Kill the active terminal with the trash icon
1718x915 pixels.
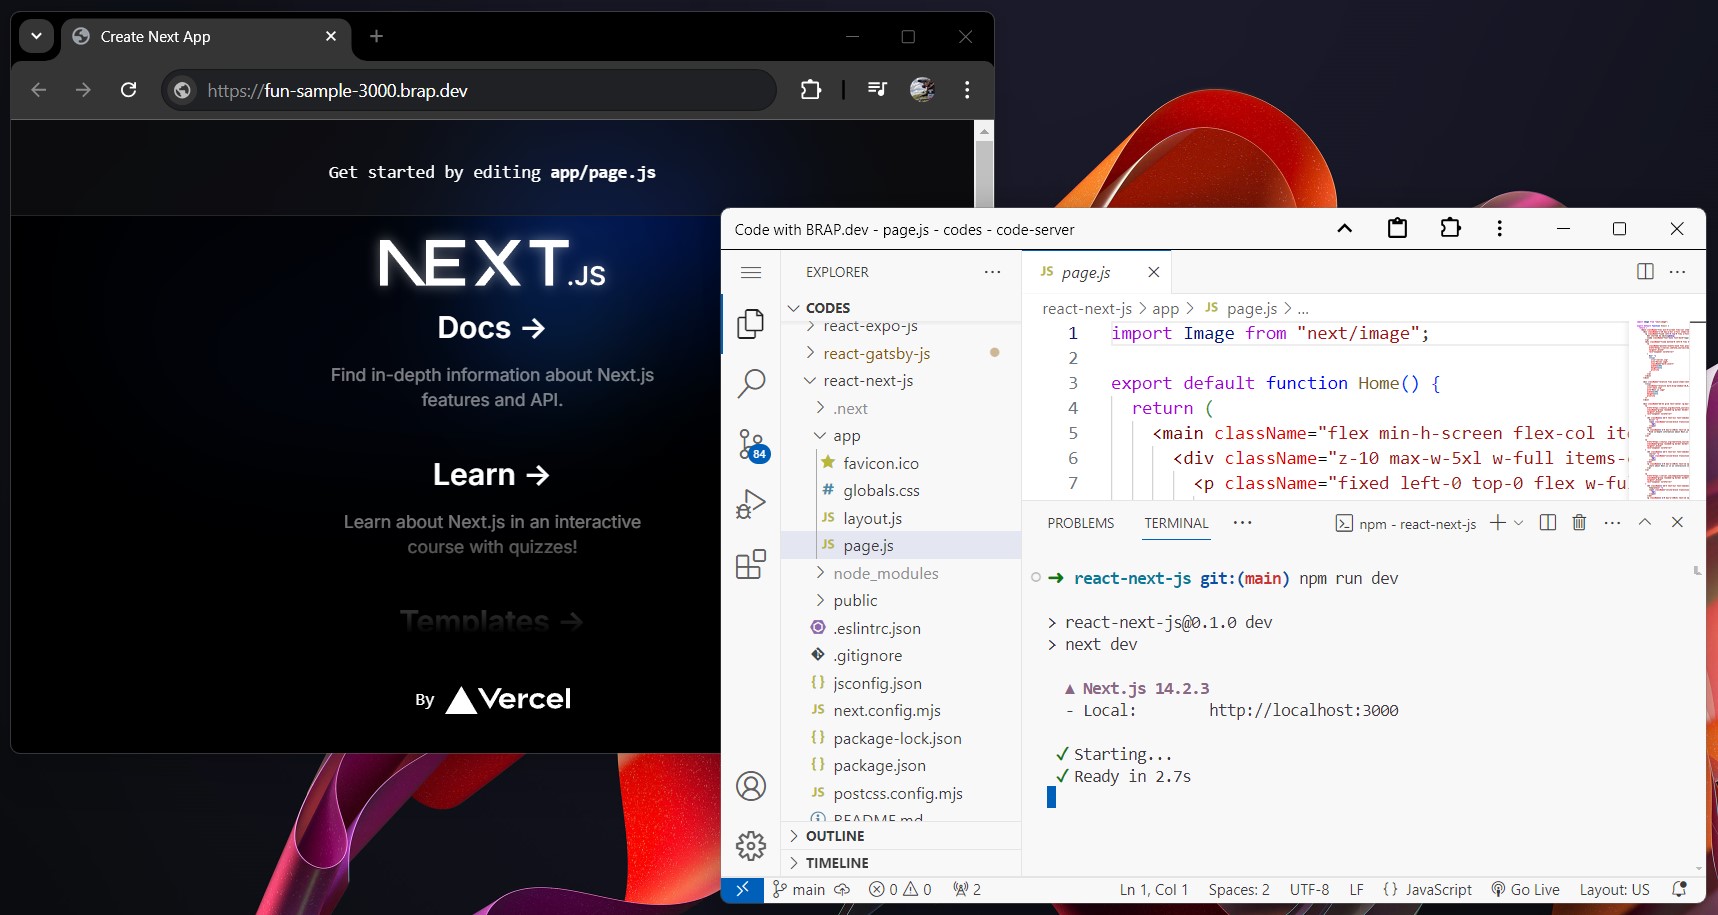point(1579,522)
